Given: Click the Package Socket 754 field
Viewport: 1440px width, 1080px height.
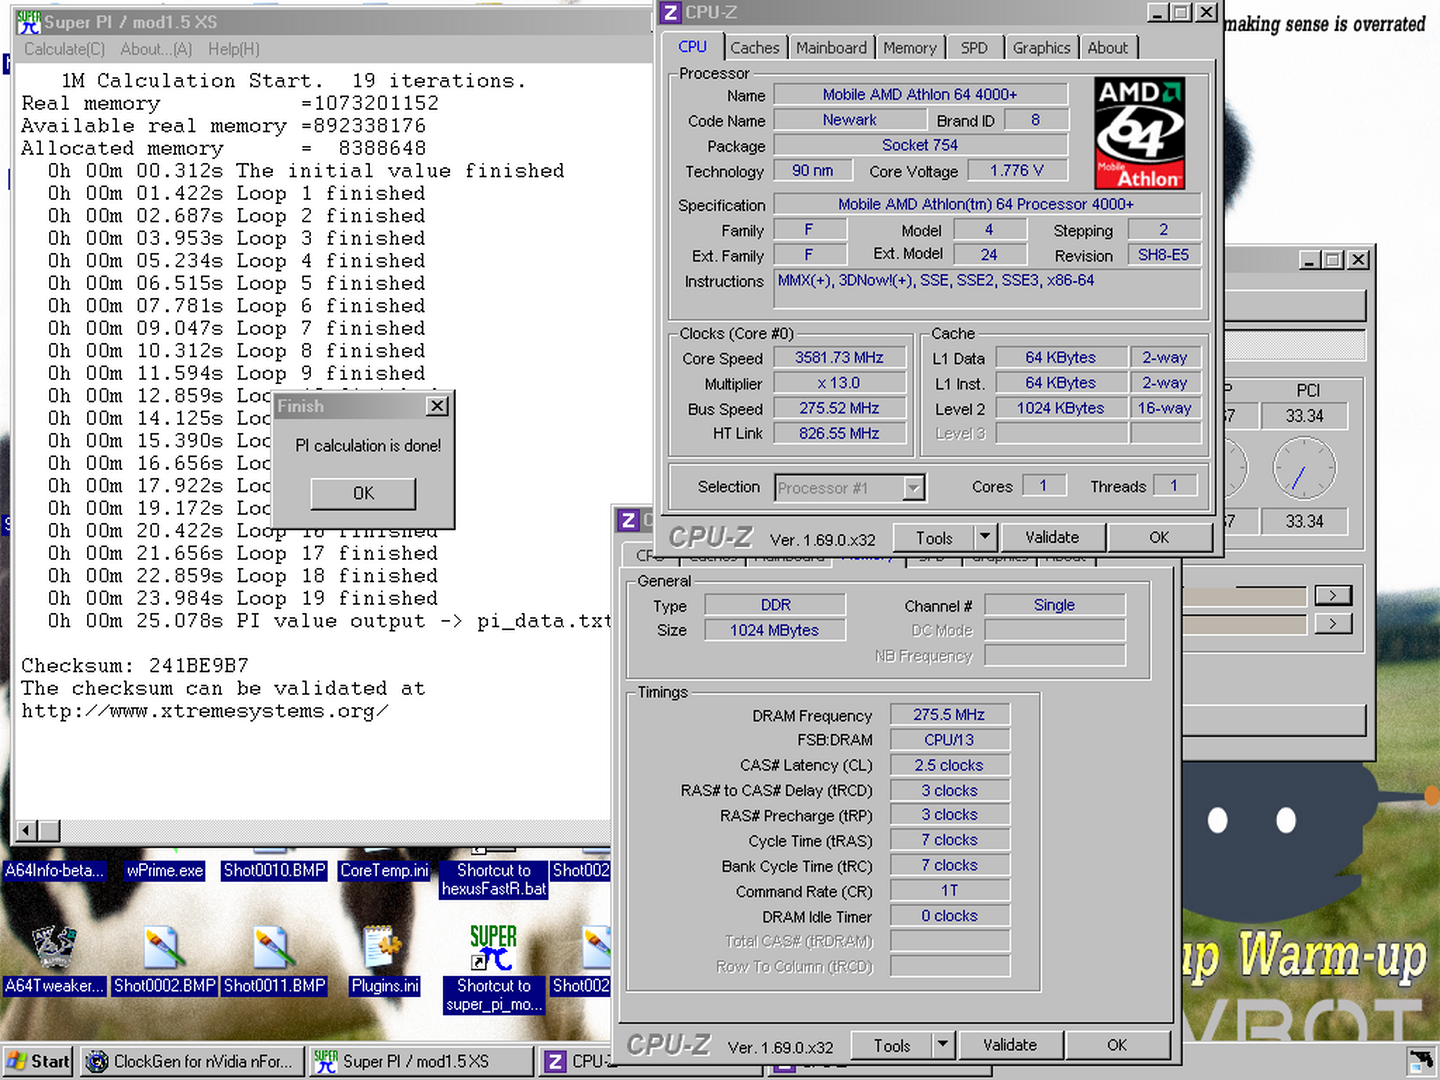Looking at the screenshot, I should tap(920, 145).
